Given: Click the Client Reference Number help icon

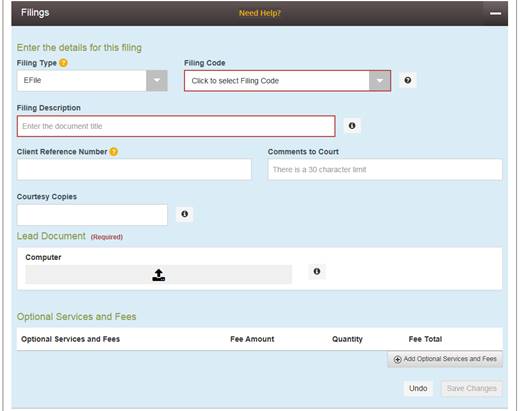Looking at the screenshot, I should (114, 152).
